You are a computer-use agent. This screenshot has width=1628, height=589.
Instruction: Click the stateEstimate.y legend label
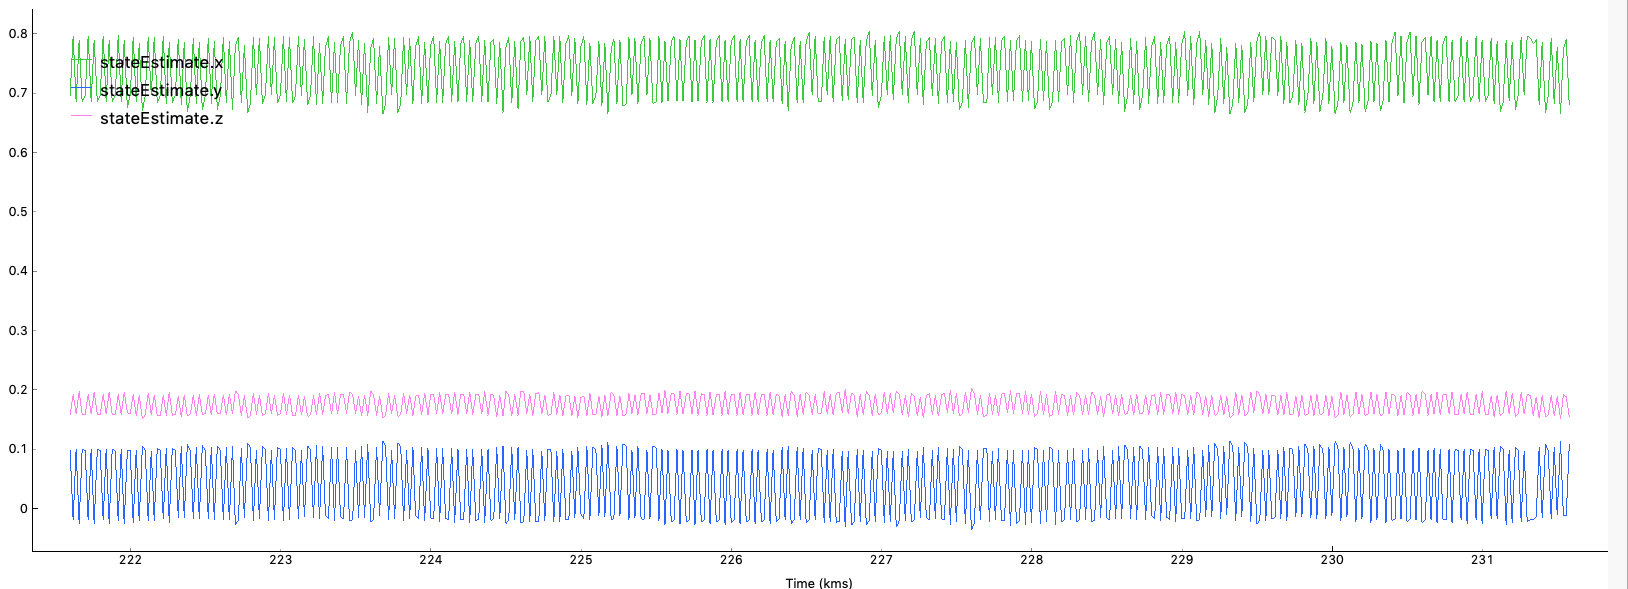pyautogui.click(x=161, y=91)
